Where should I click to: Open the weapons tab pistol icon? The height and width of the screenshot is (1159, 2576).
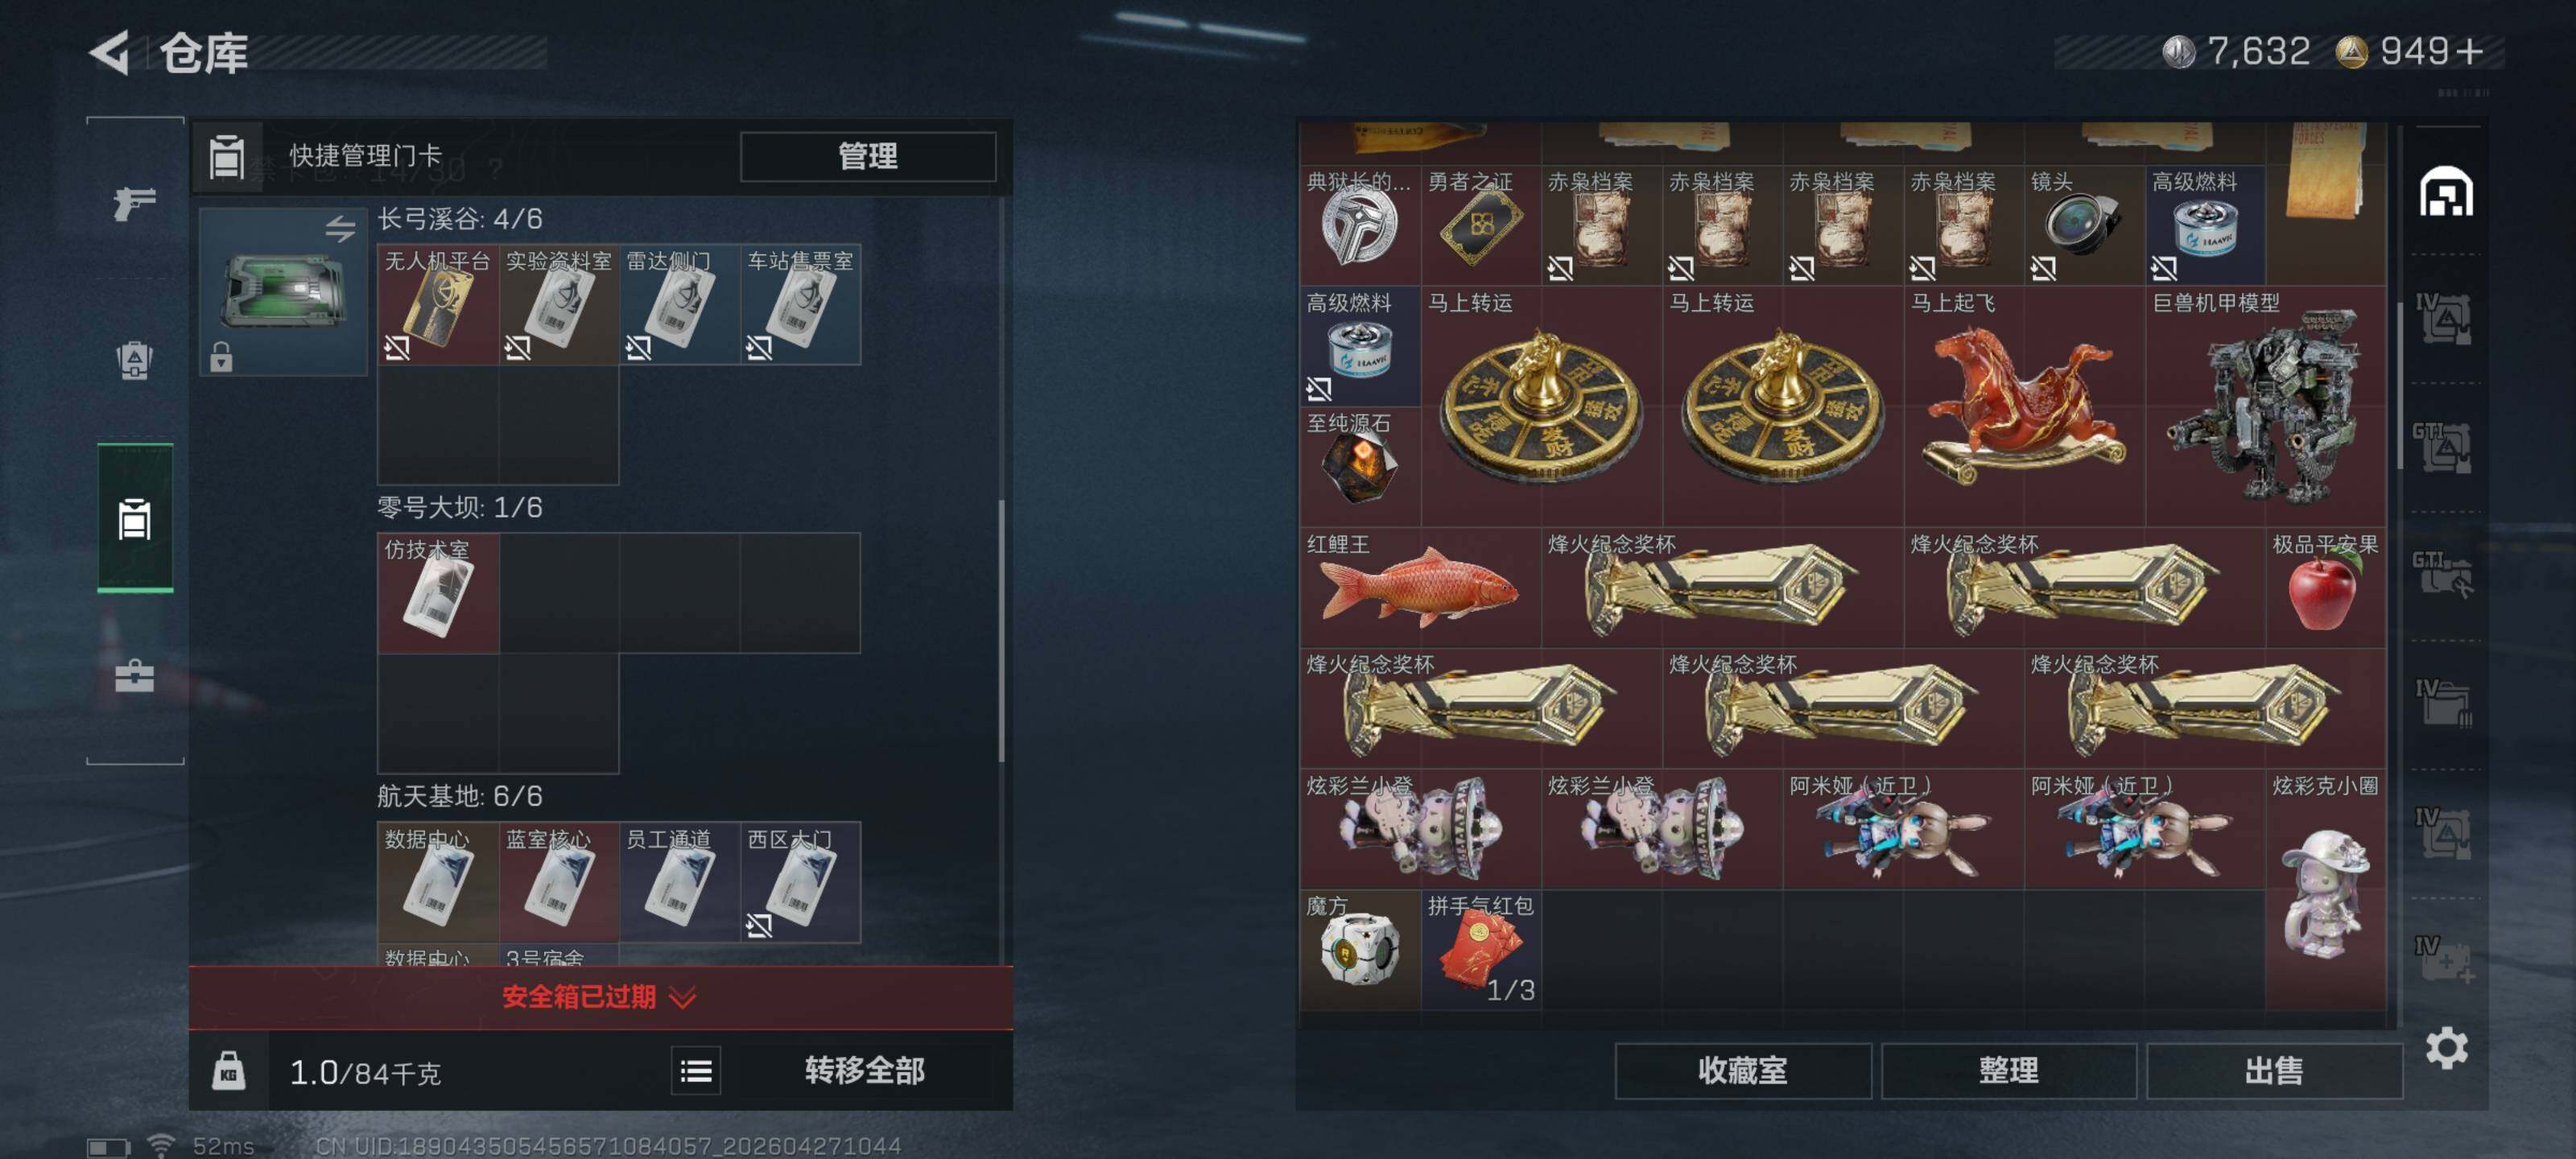click(x=134, y=203)
